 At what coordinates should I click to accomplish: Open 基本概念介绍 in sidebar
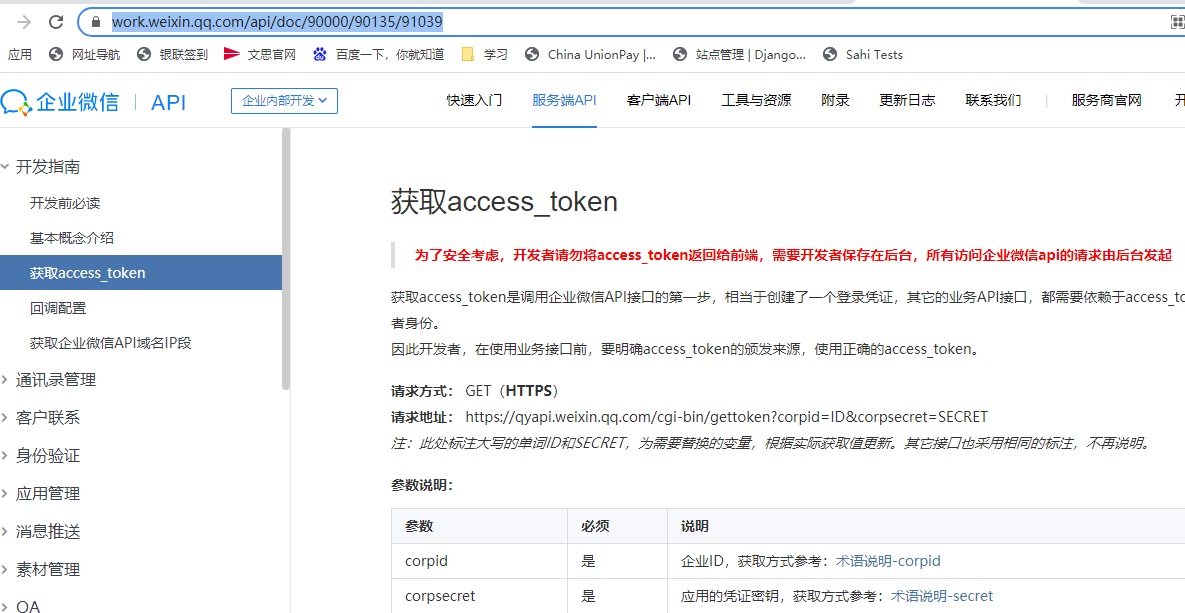pos(72,238)
